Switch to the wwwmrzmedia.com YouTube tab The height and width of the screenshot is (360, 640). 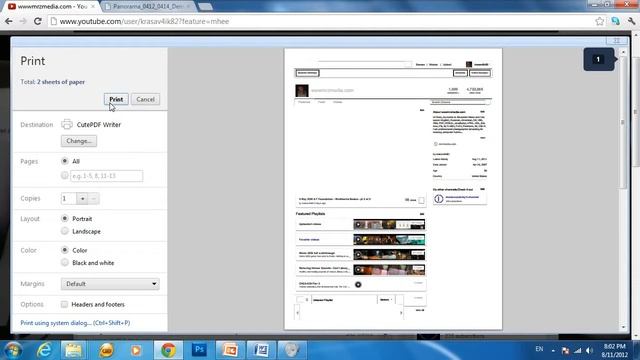point(51,7)
